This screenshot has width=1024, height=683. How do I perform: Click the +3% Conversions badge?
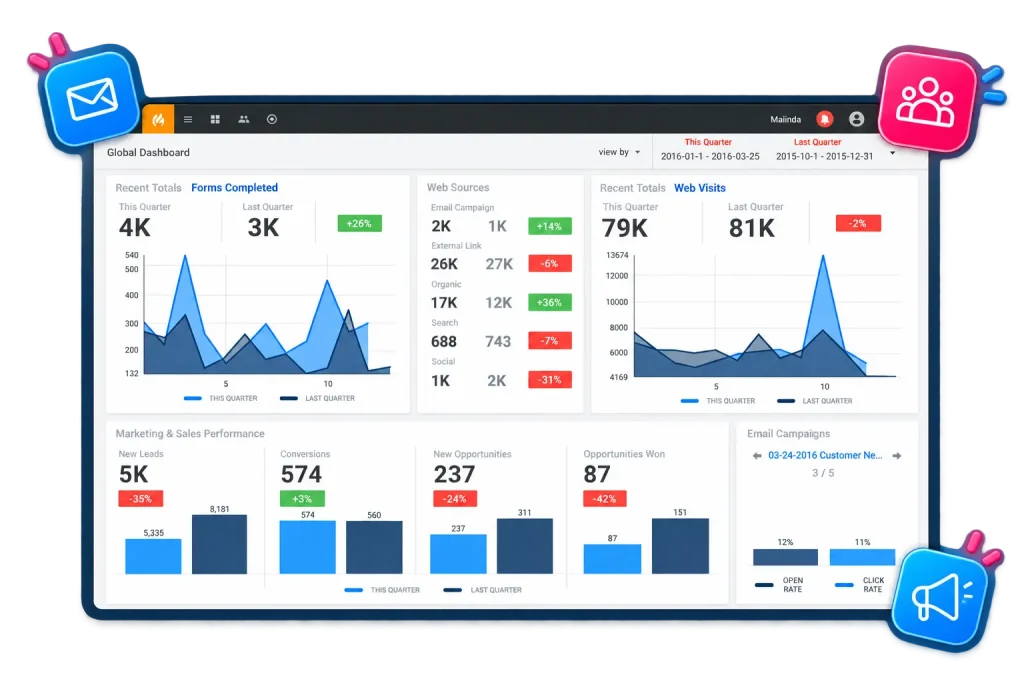click(x=302, y=499)
